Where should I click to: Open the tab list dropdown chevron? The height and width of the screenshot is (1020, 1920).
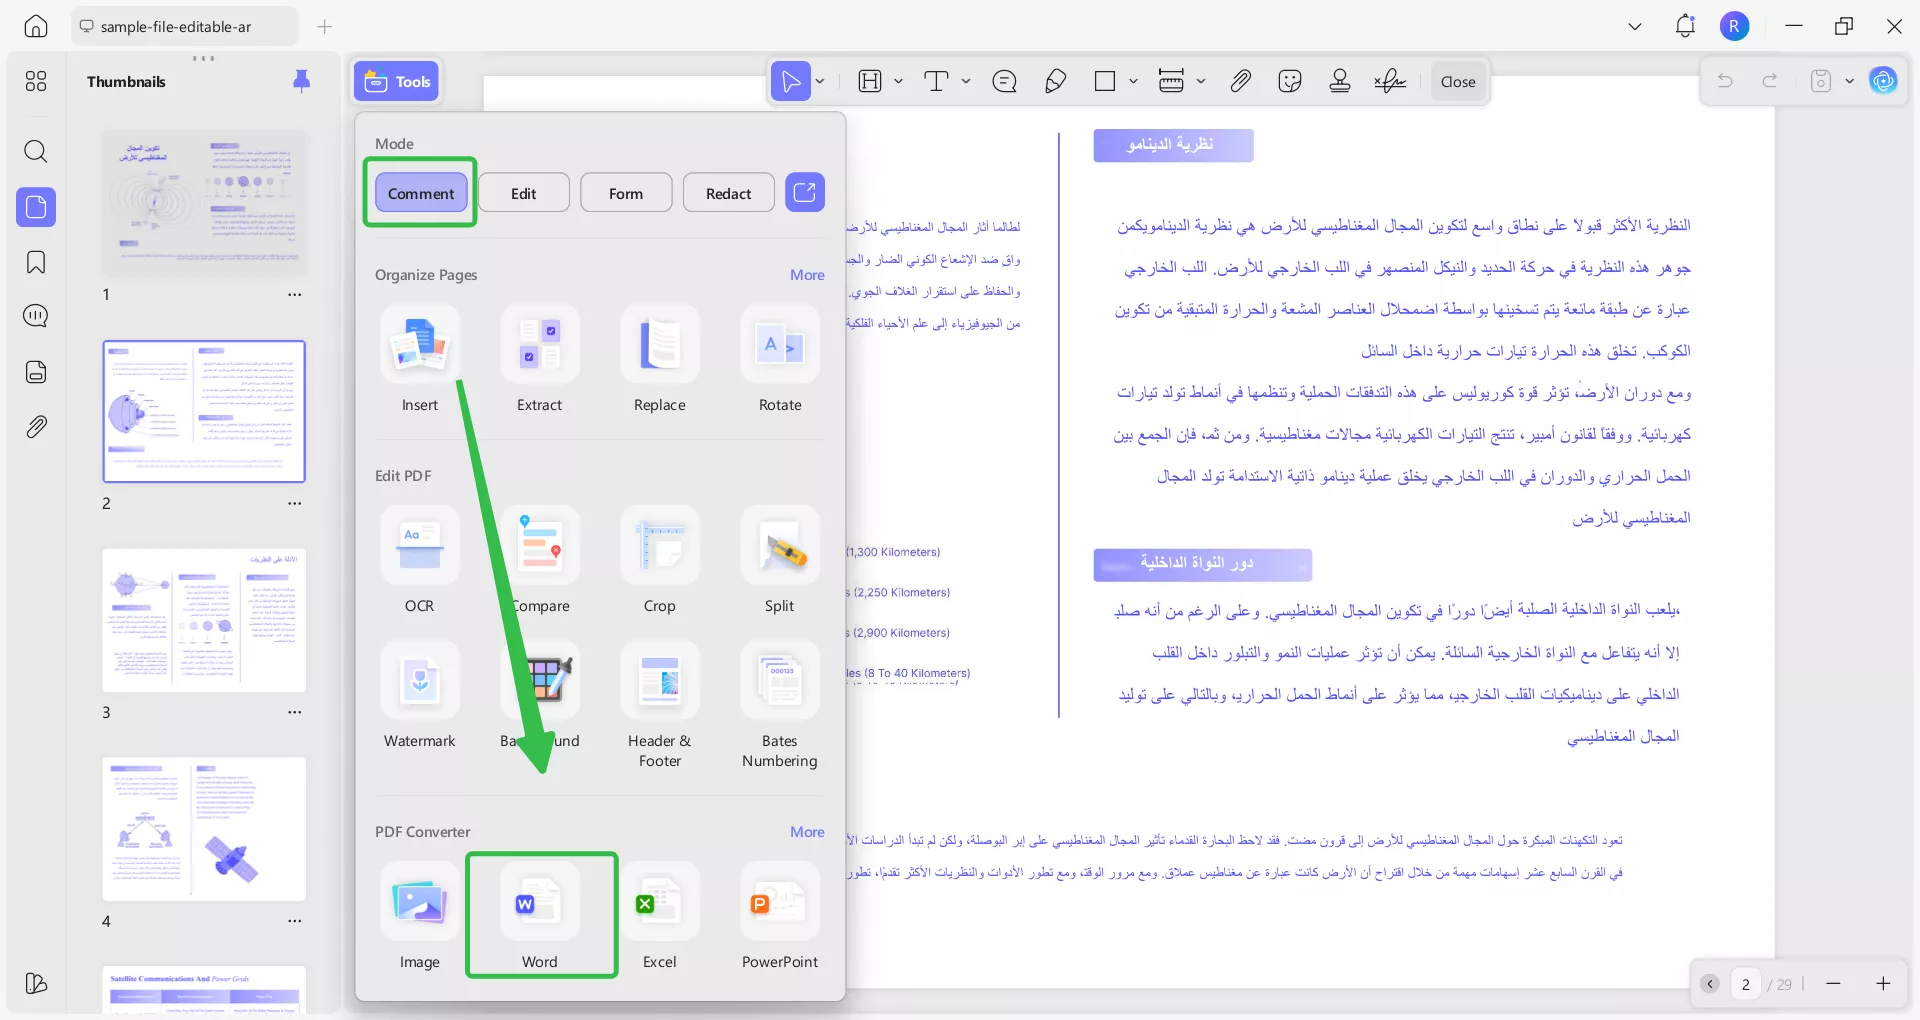[x=1635, y=27]
